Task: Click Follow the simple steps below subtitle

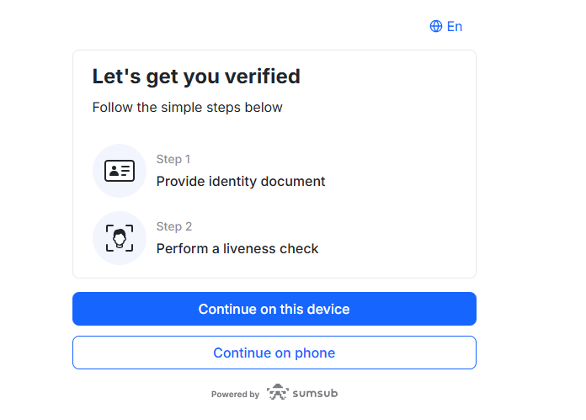Action: 187,107
